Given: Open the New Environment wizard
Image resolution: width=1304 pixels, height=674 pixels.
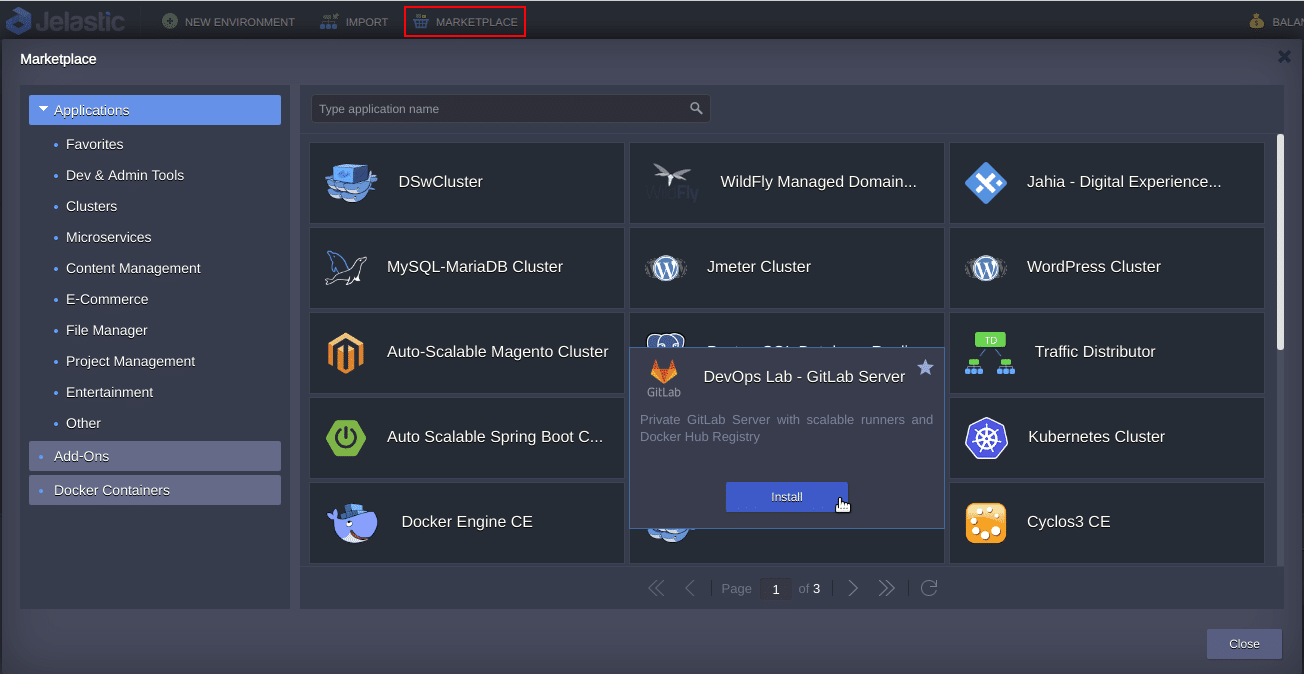Looking at the screenshot, I should click(228, 21).
